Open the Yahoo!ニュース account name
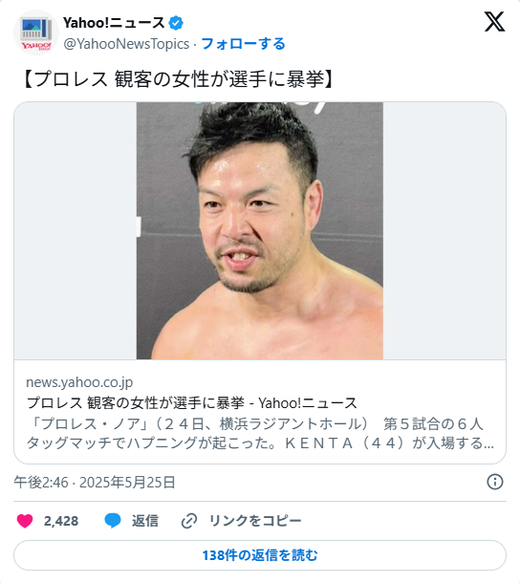The width and height of the screenshot is (520, 583). 114,23
